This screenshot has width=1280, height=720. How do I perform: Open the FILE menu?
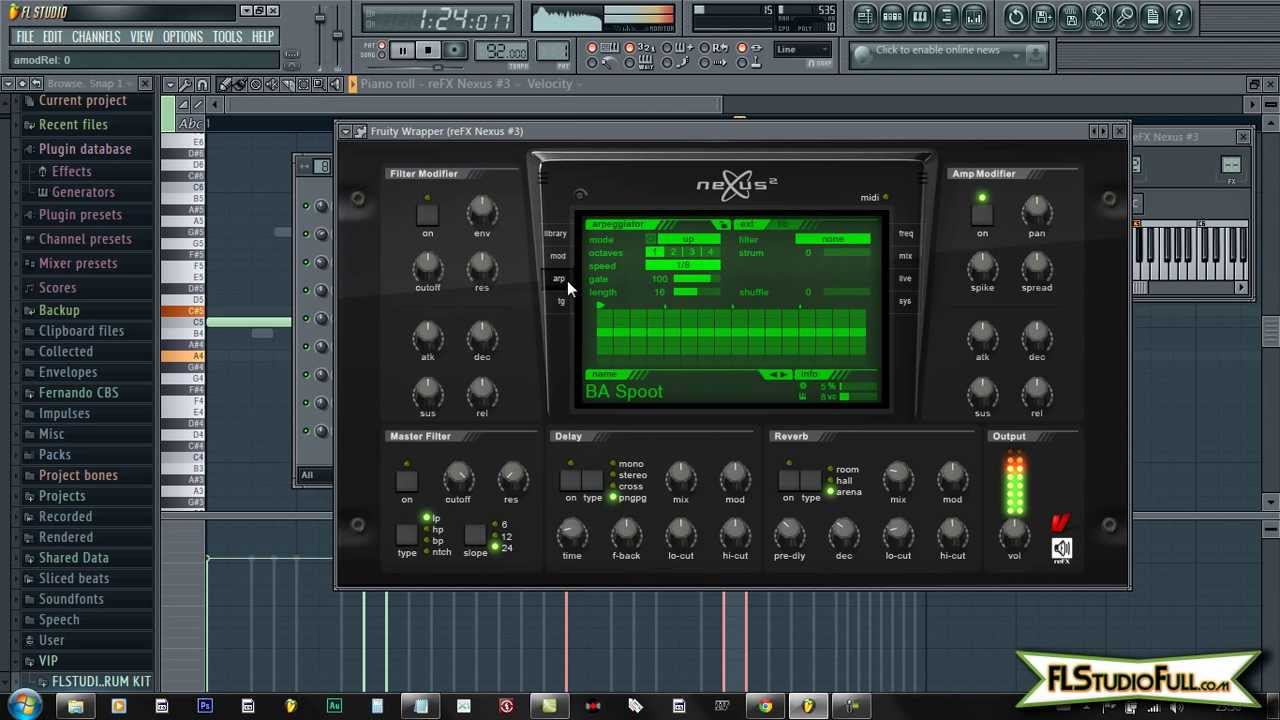[x=25, y=37]
